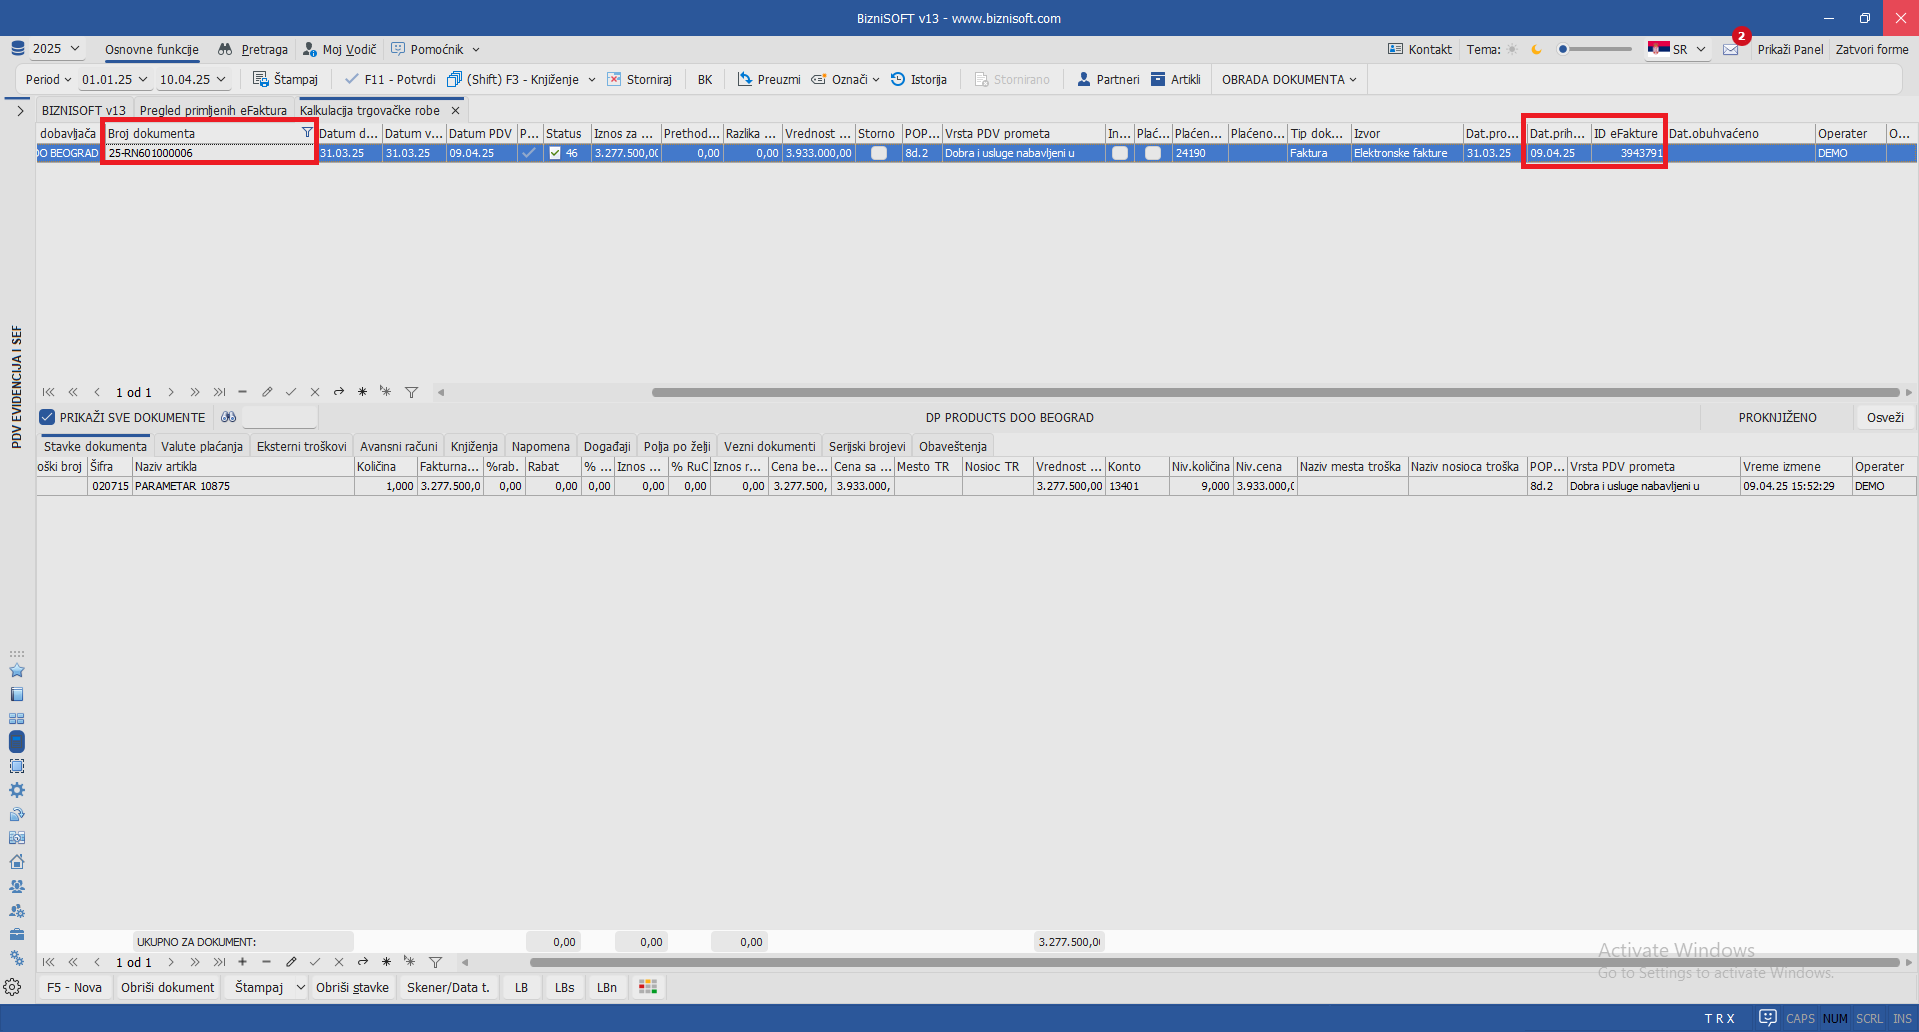Image resolution: width=1919 pixels, height=1032 pixels.
Task: Switch to Pregled primljenih eFaktura tab
Action: pyautogui.click(x=213, y=110)
